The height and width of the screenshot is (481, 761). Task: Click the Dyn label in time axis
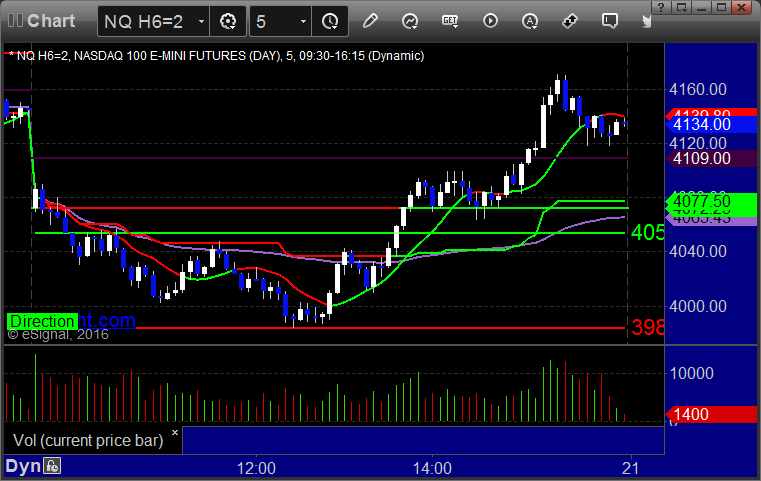coord(23,466)
